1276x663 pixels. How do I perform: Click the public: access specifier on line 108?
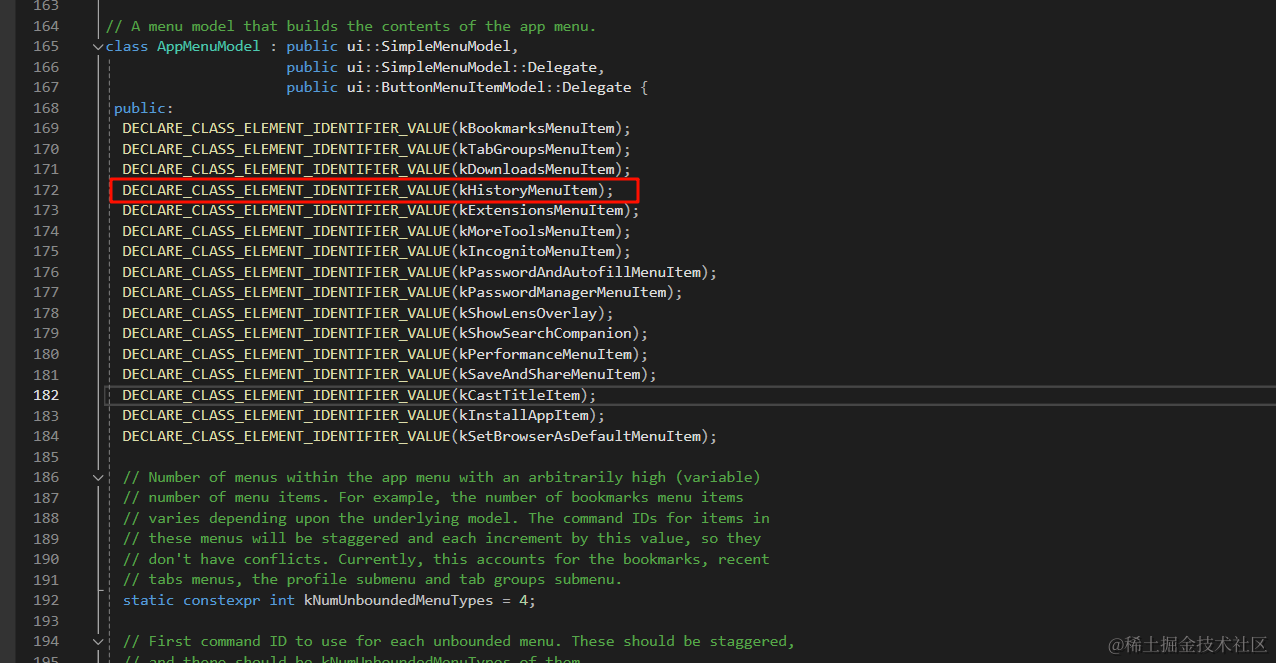pos(144,108)
